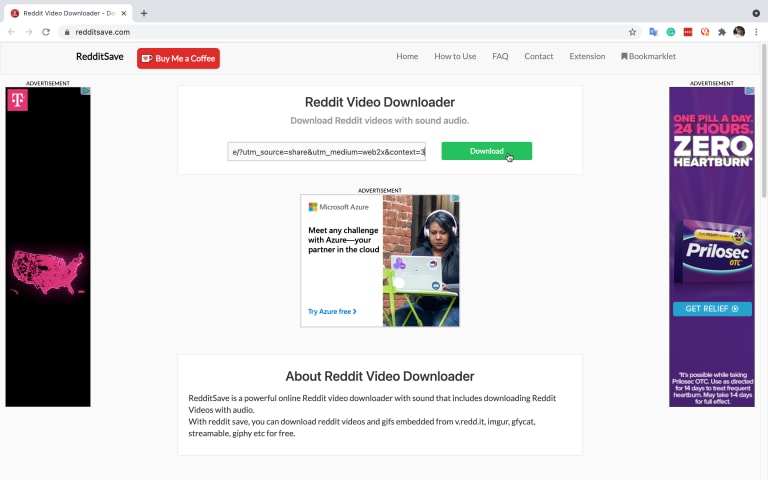Click GET RELIEF button in Prilosec ad
768x480 pixels.
click(x=712, y=309)
